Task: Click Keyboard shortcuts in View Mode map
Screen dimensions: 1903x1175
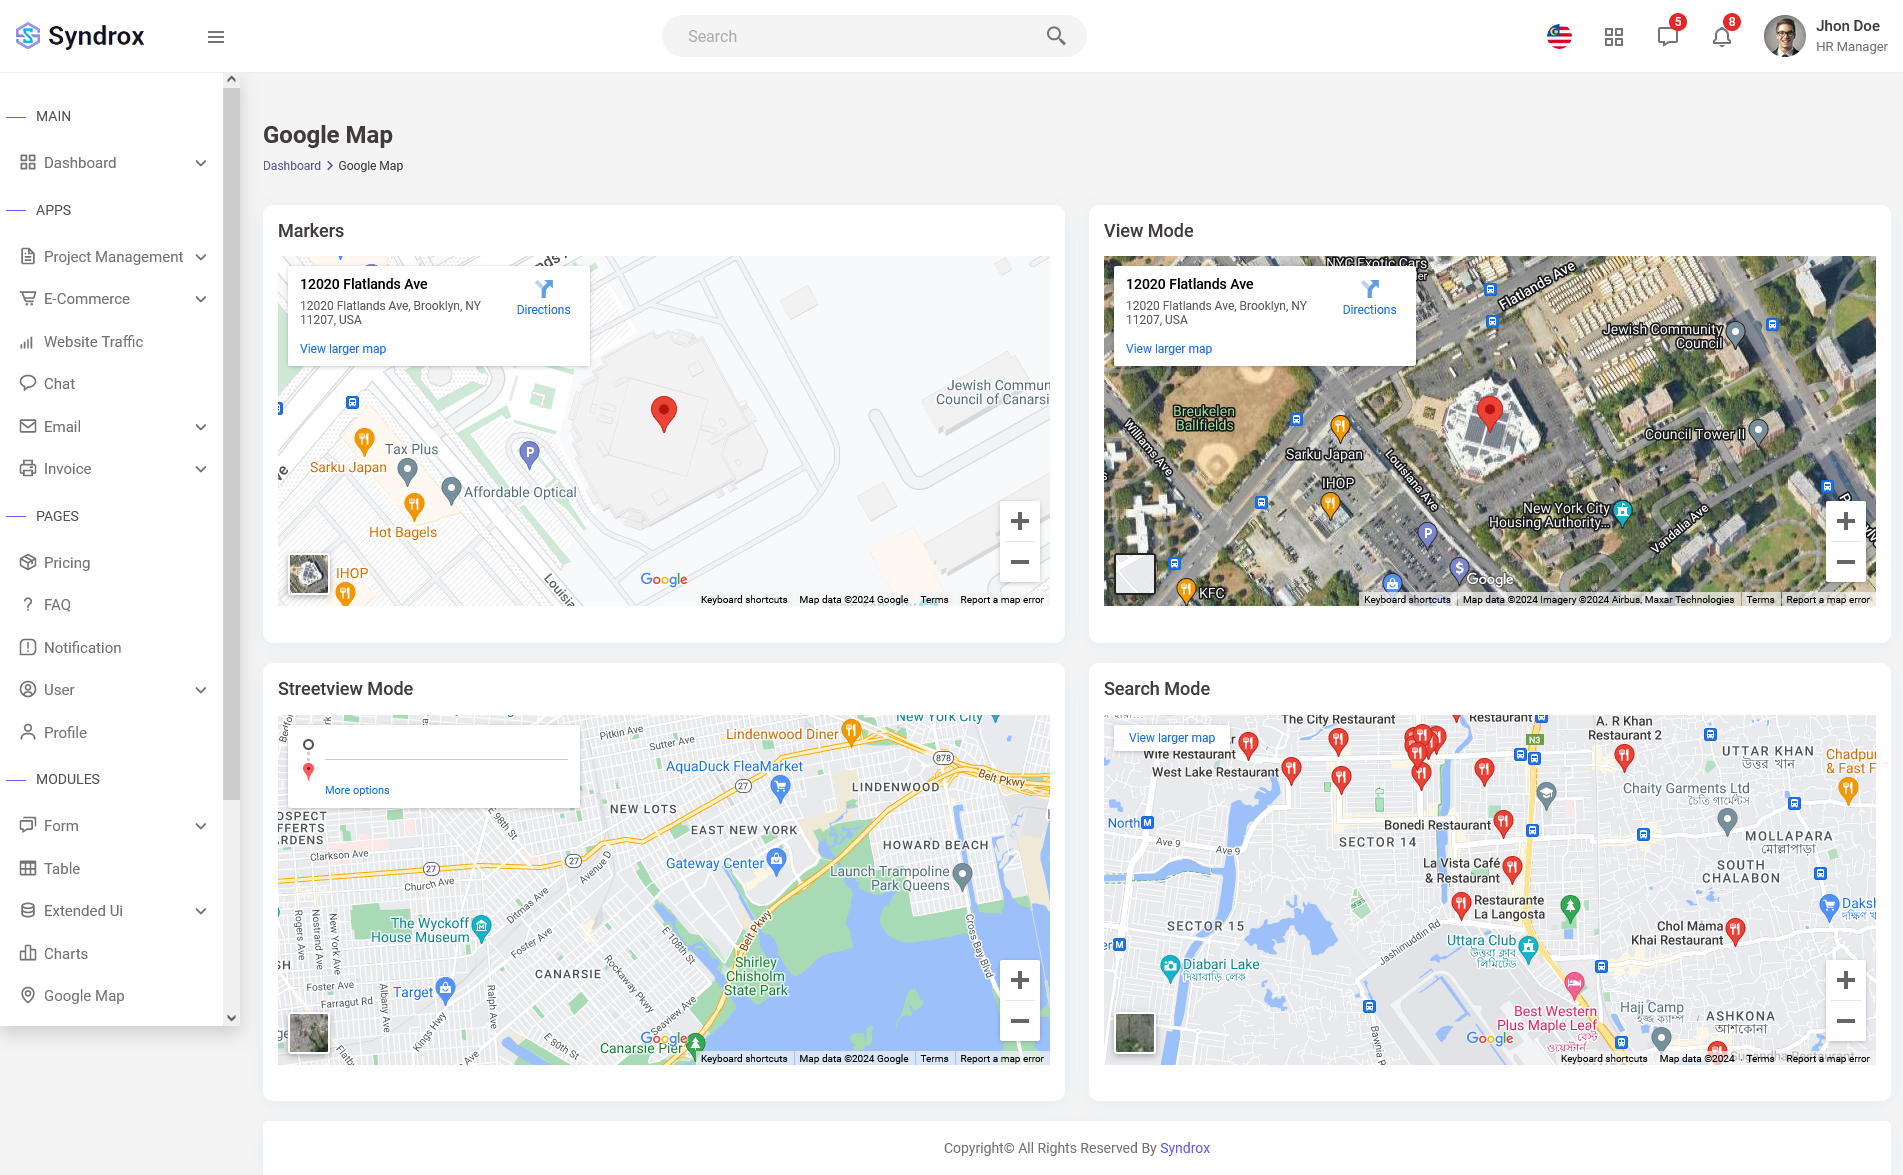Action: (1407, 600)
